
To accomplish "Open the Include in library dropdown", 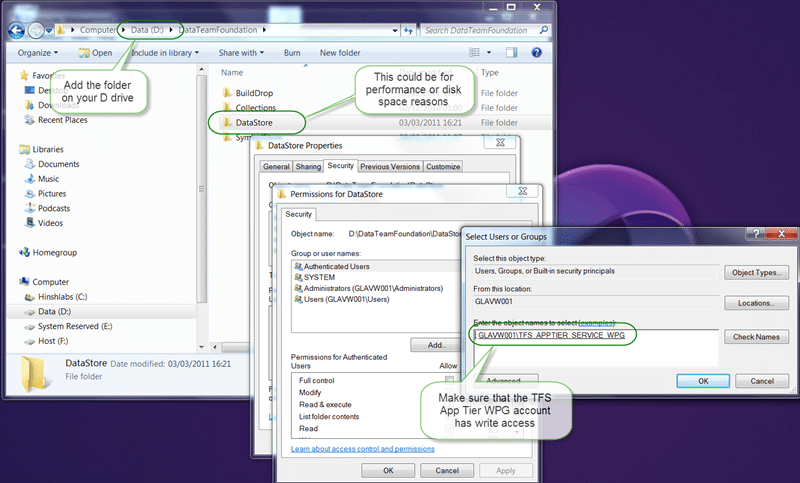I will click(x=165, y=53).
